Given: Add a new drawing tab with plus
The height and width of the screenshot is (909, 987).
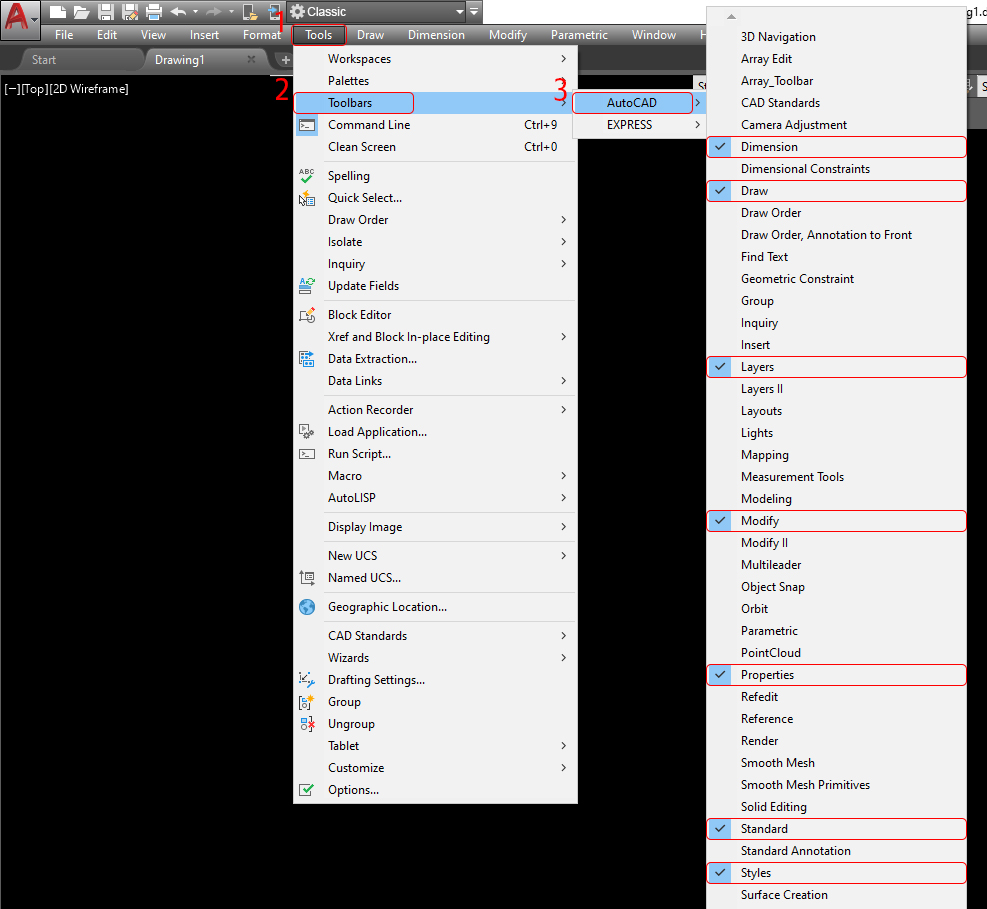Looking at the screenshot, I should point(285,60).
